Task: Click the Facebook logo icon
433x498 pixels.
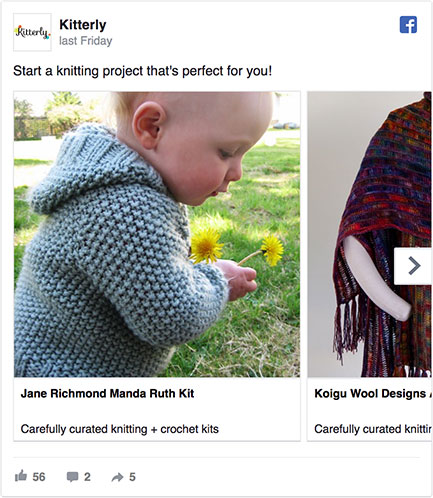Action: point(408,25)
